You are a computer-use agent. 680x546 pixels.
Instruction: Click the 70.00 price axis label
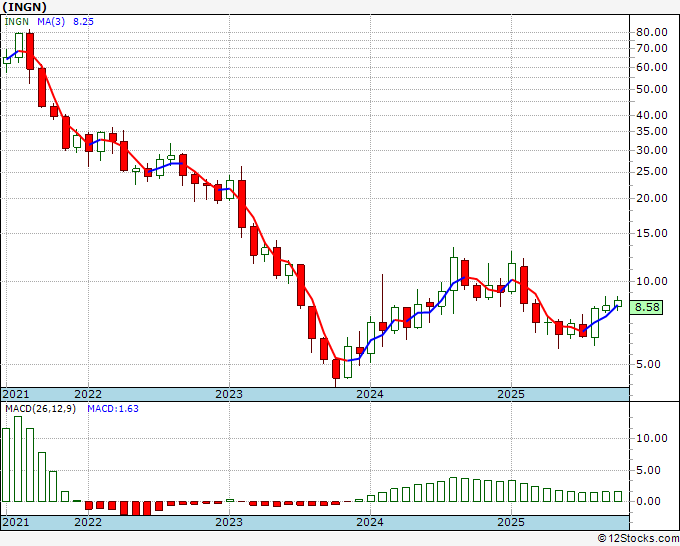(652, 48)
